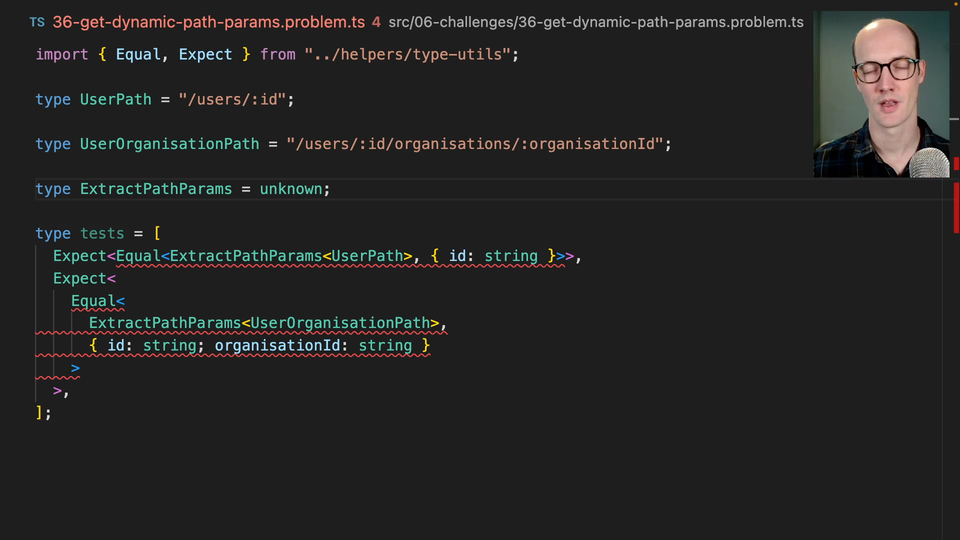The image size is (960, 540).
Task: Click Equal in the import statement
Action: 138,55
